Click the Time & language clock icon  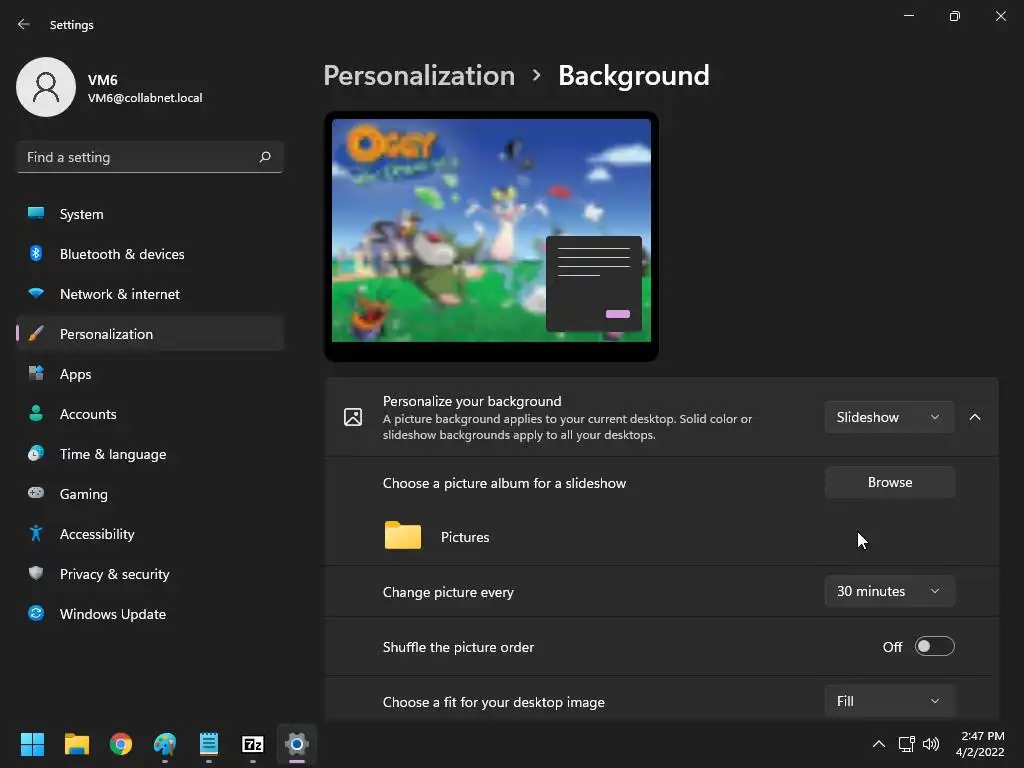36,453
